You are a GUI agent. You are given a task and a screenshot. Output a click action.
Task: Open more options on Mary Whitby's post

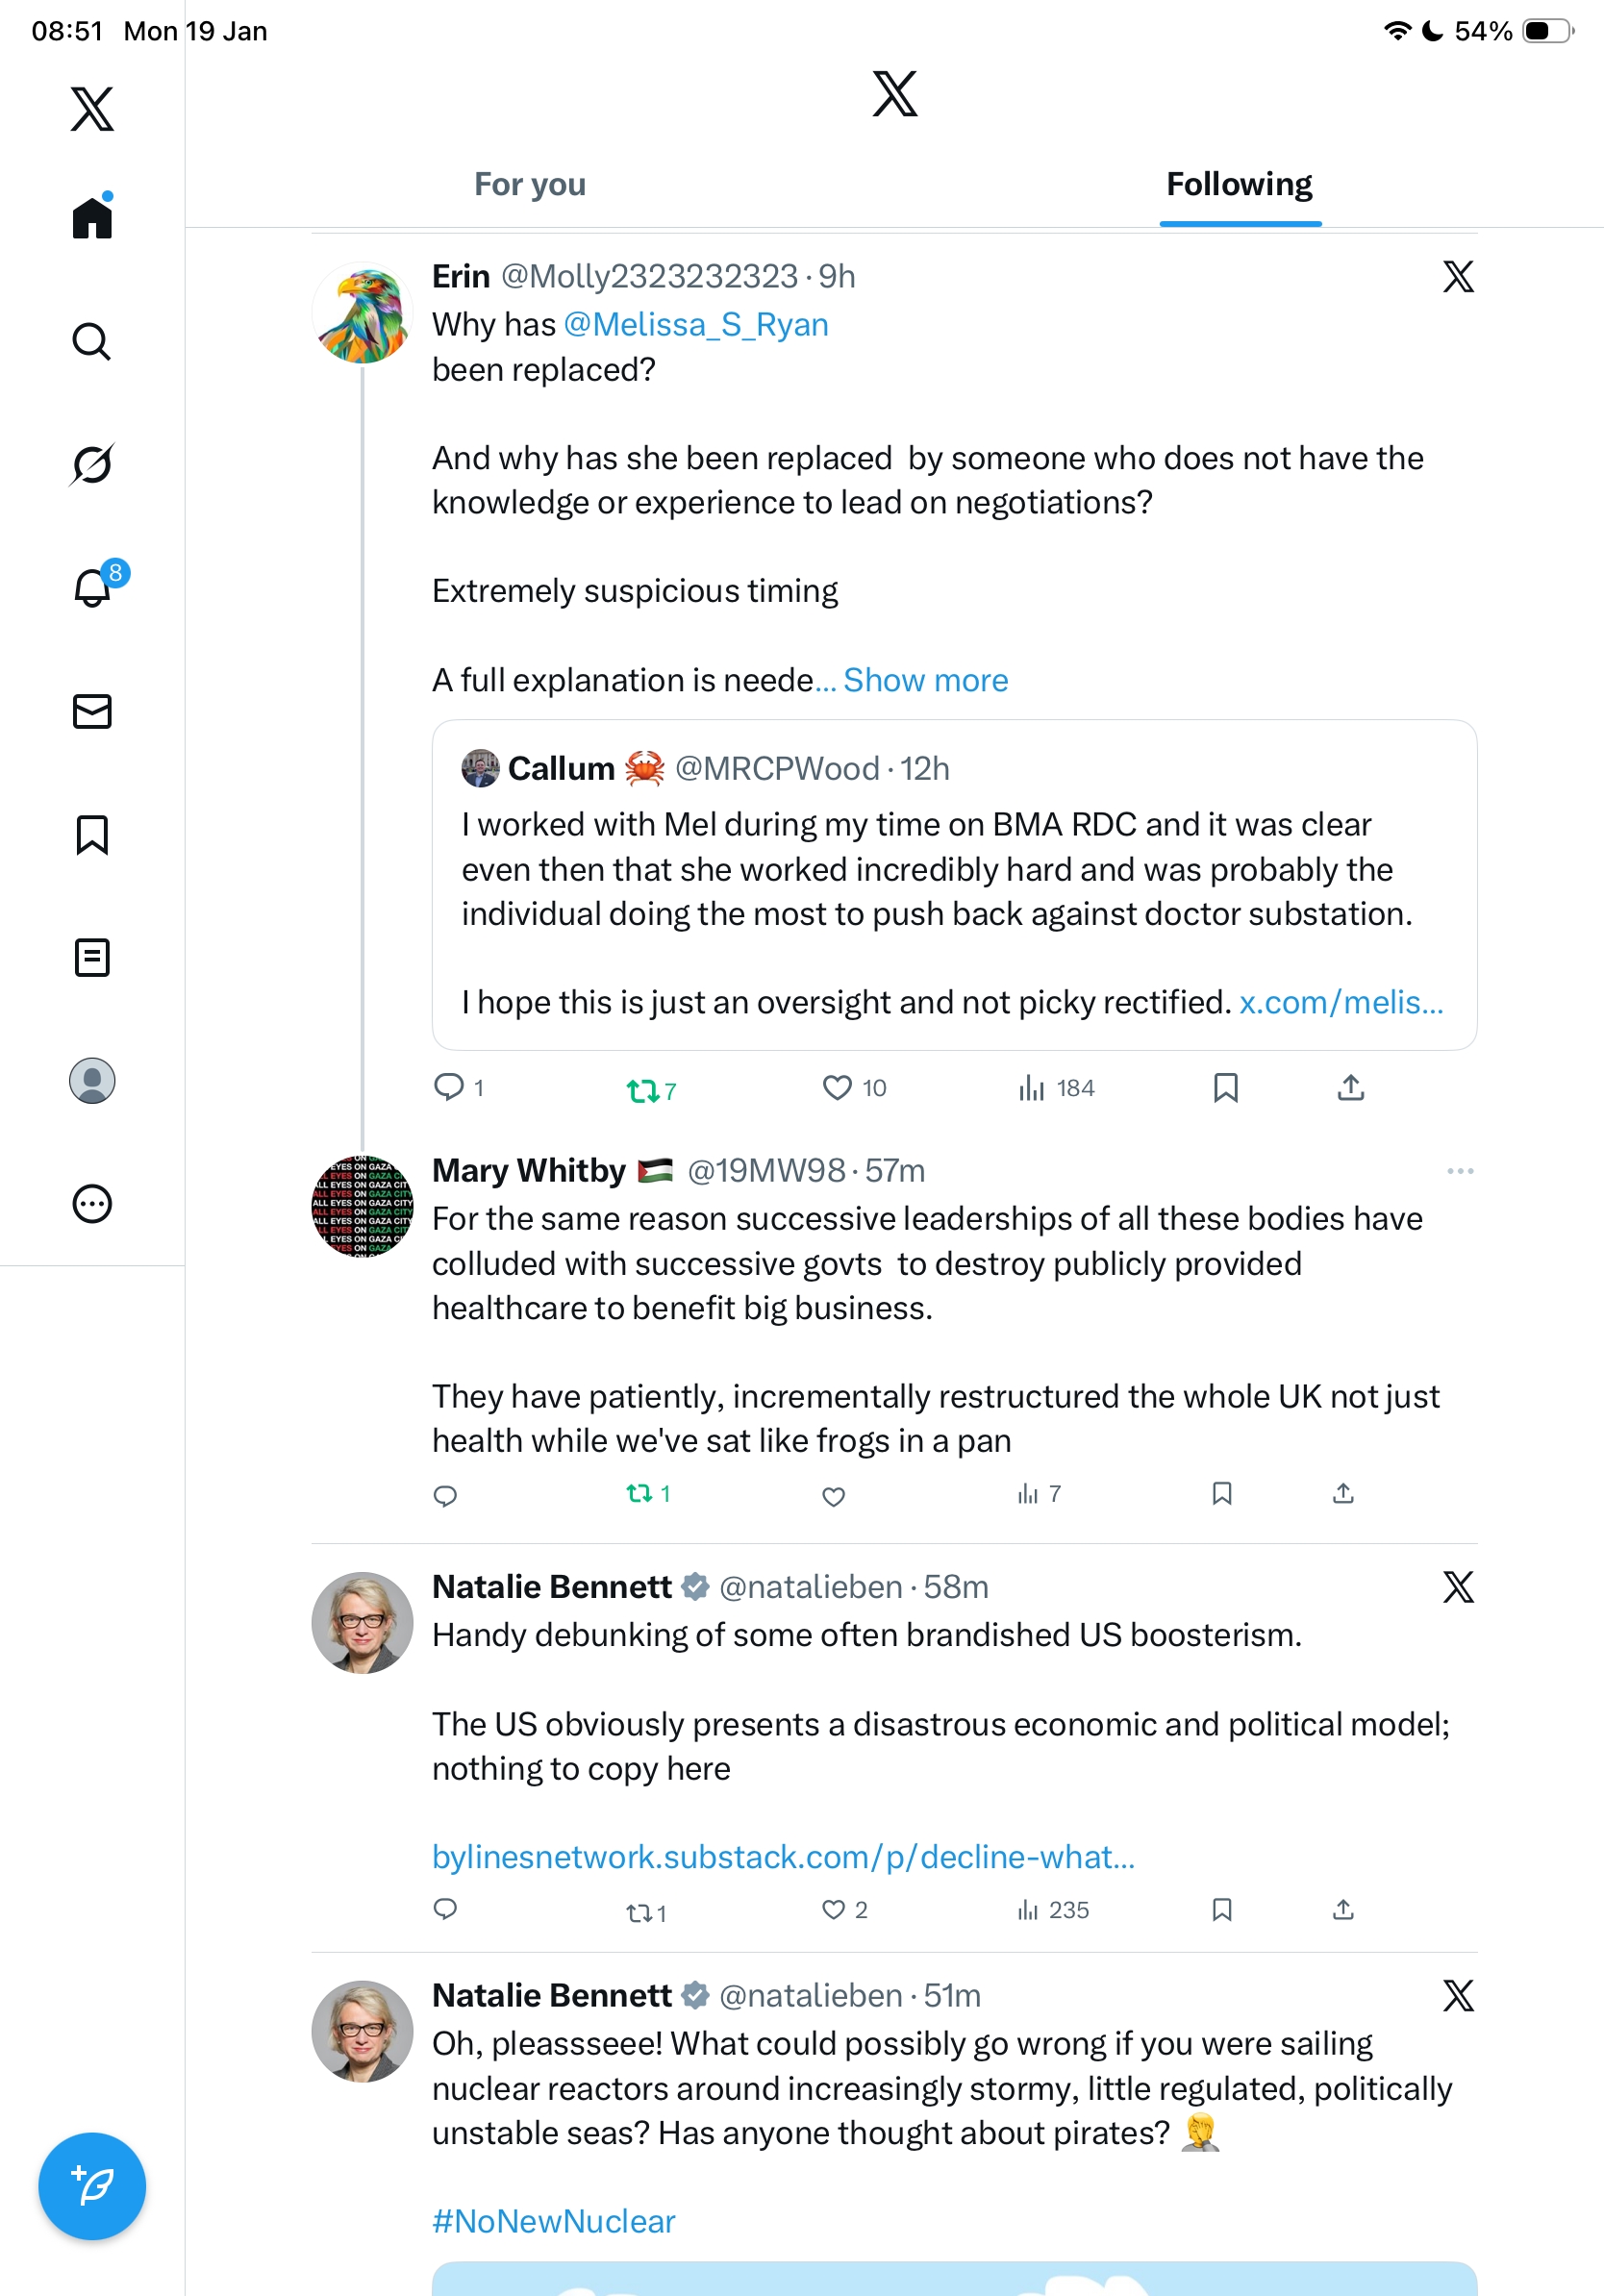pyautogui.click(x=1459, y=1171)
